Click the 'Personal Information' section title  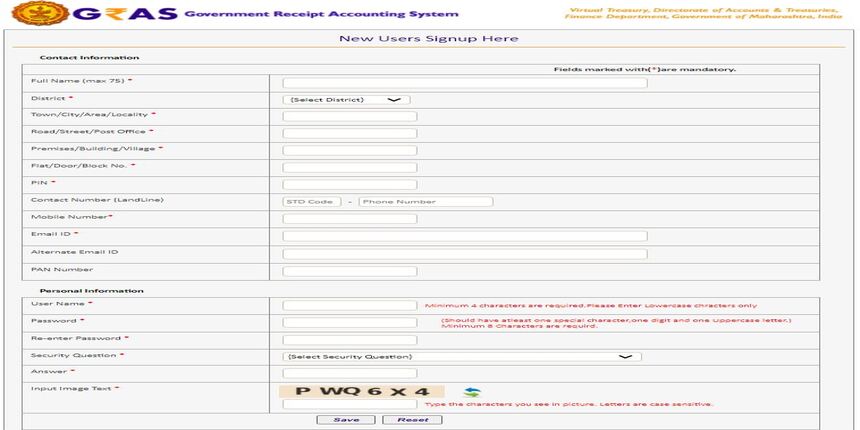[92, 291]
